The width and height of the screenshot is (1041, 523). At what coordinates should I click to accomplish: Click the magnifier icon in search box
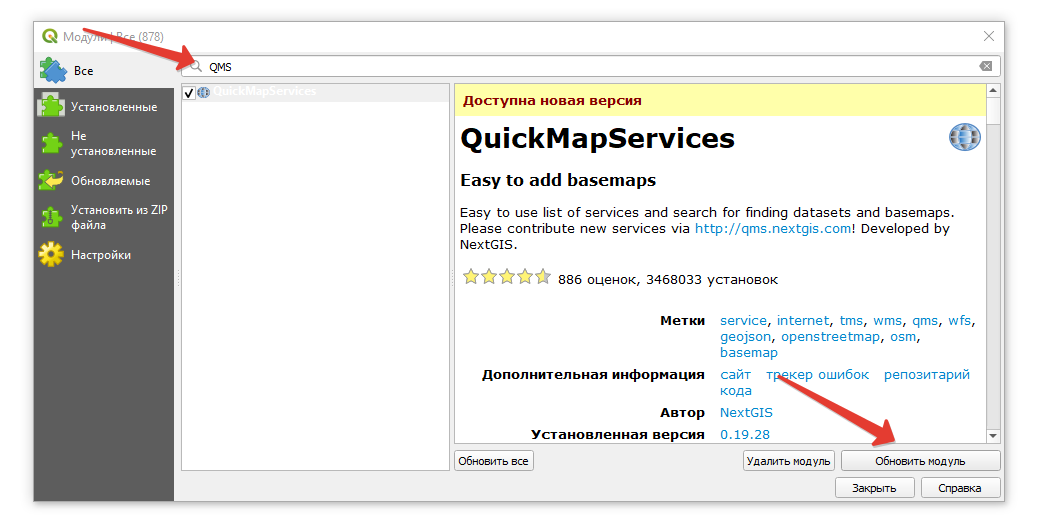195,66
